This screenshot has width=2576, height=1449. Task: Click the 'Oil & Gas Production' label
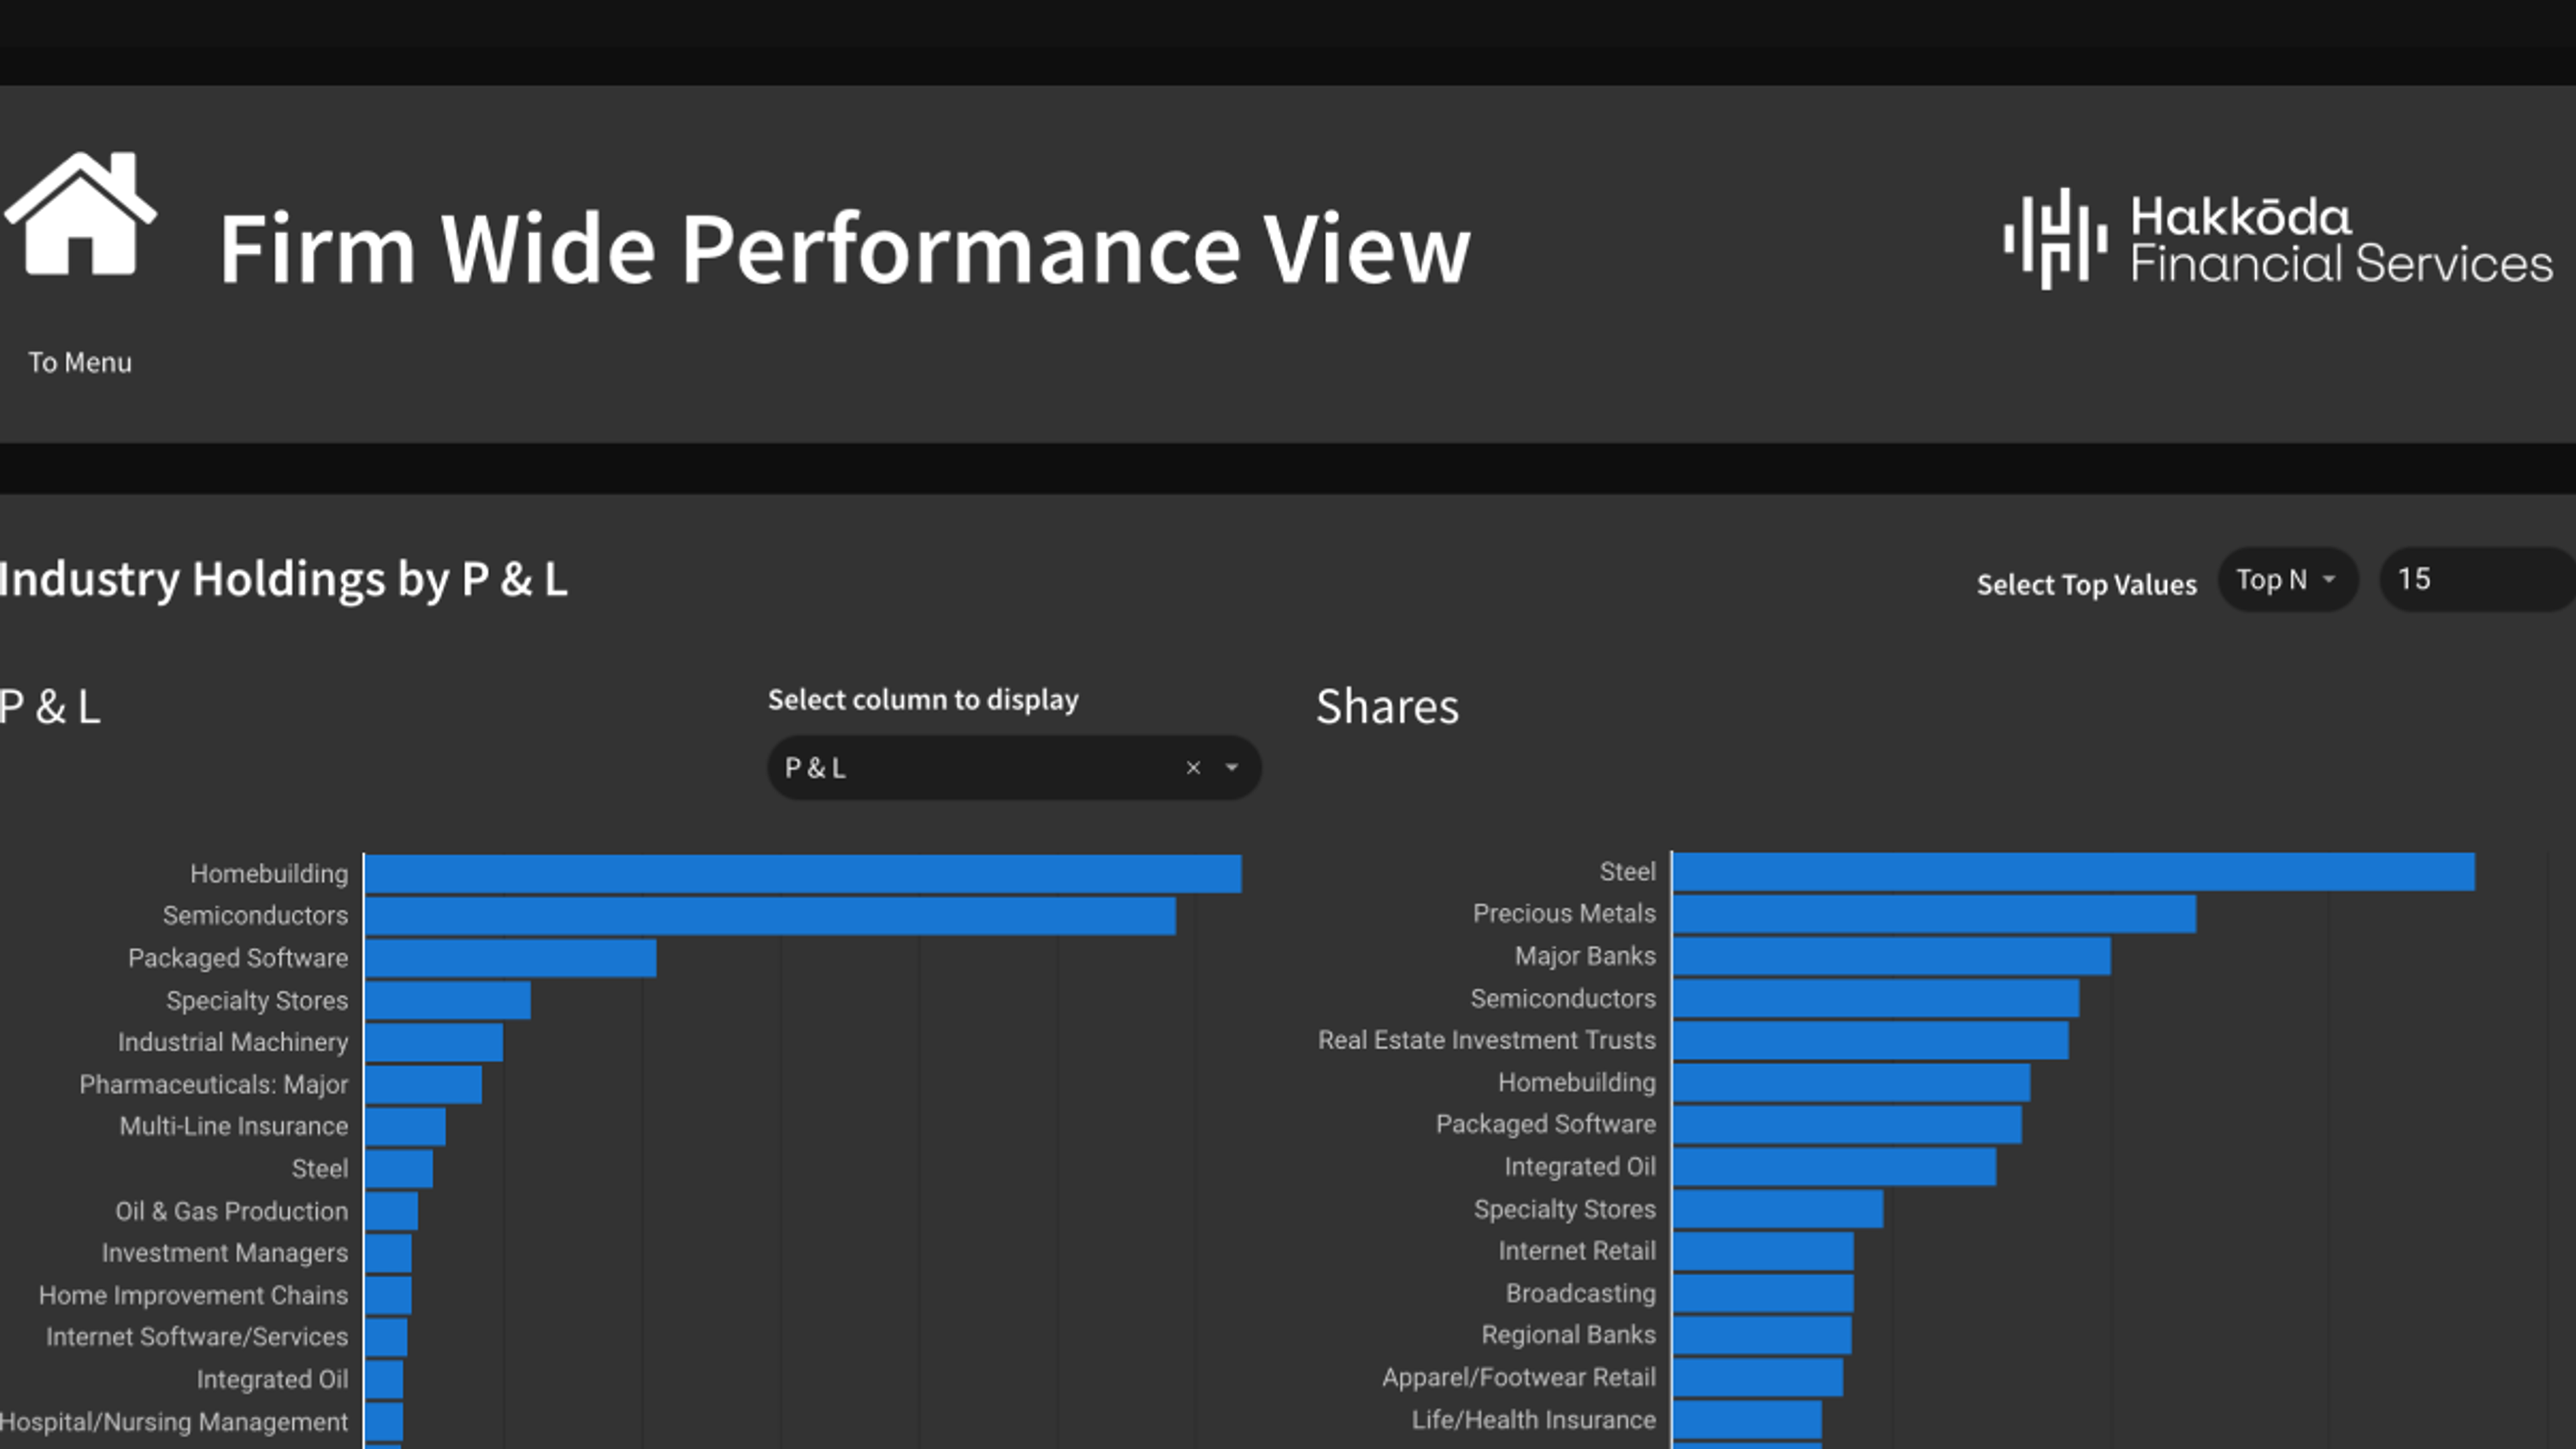click(232, 1211)
